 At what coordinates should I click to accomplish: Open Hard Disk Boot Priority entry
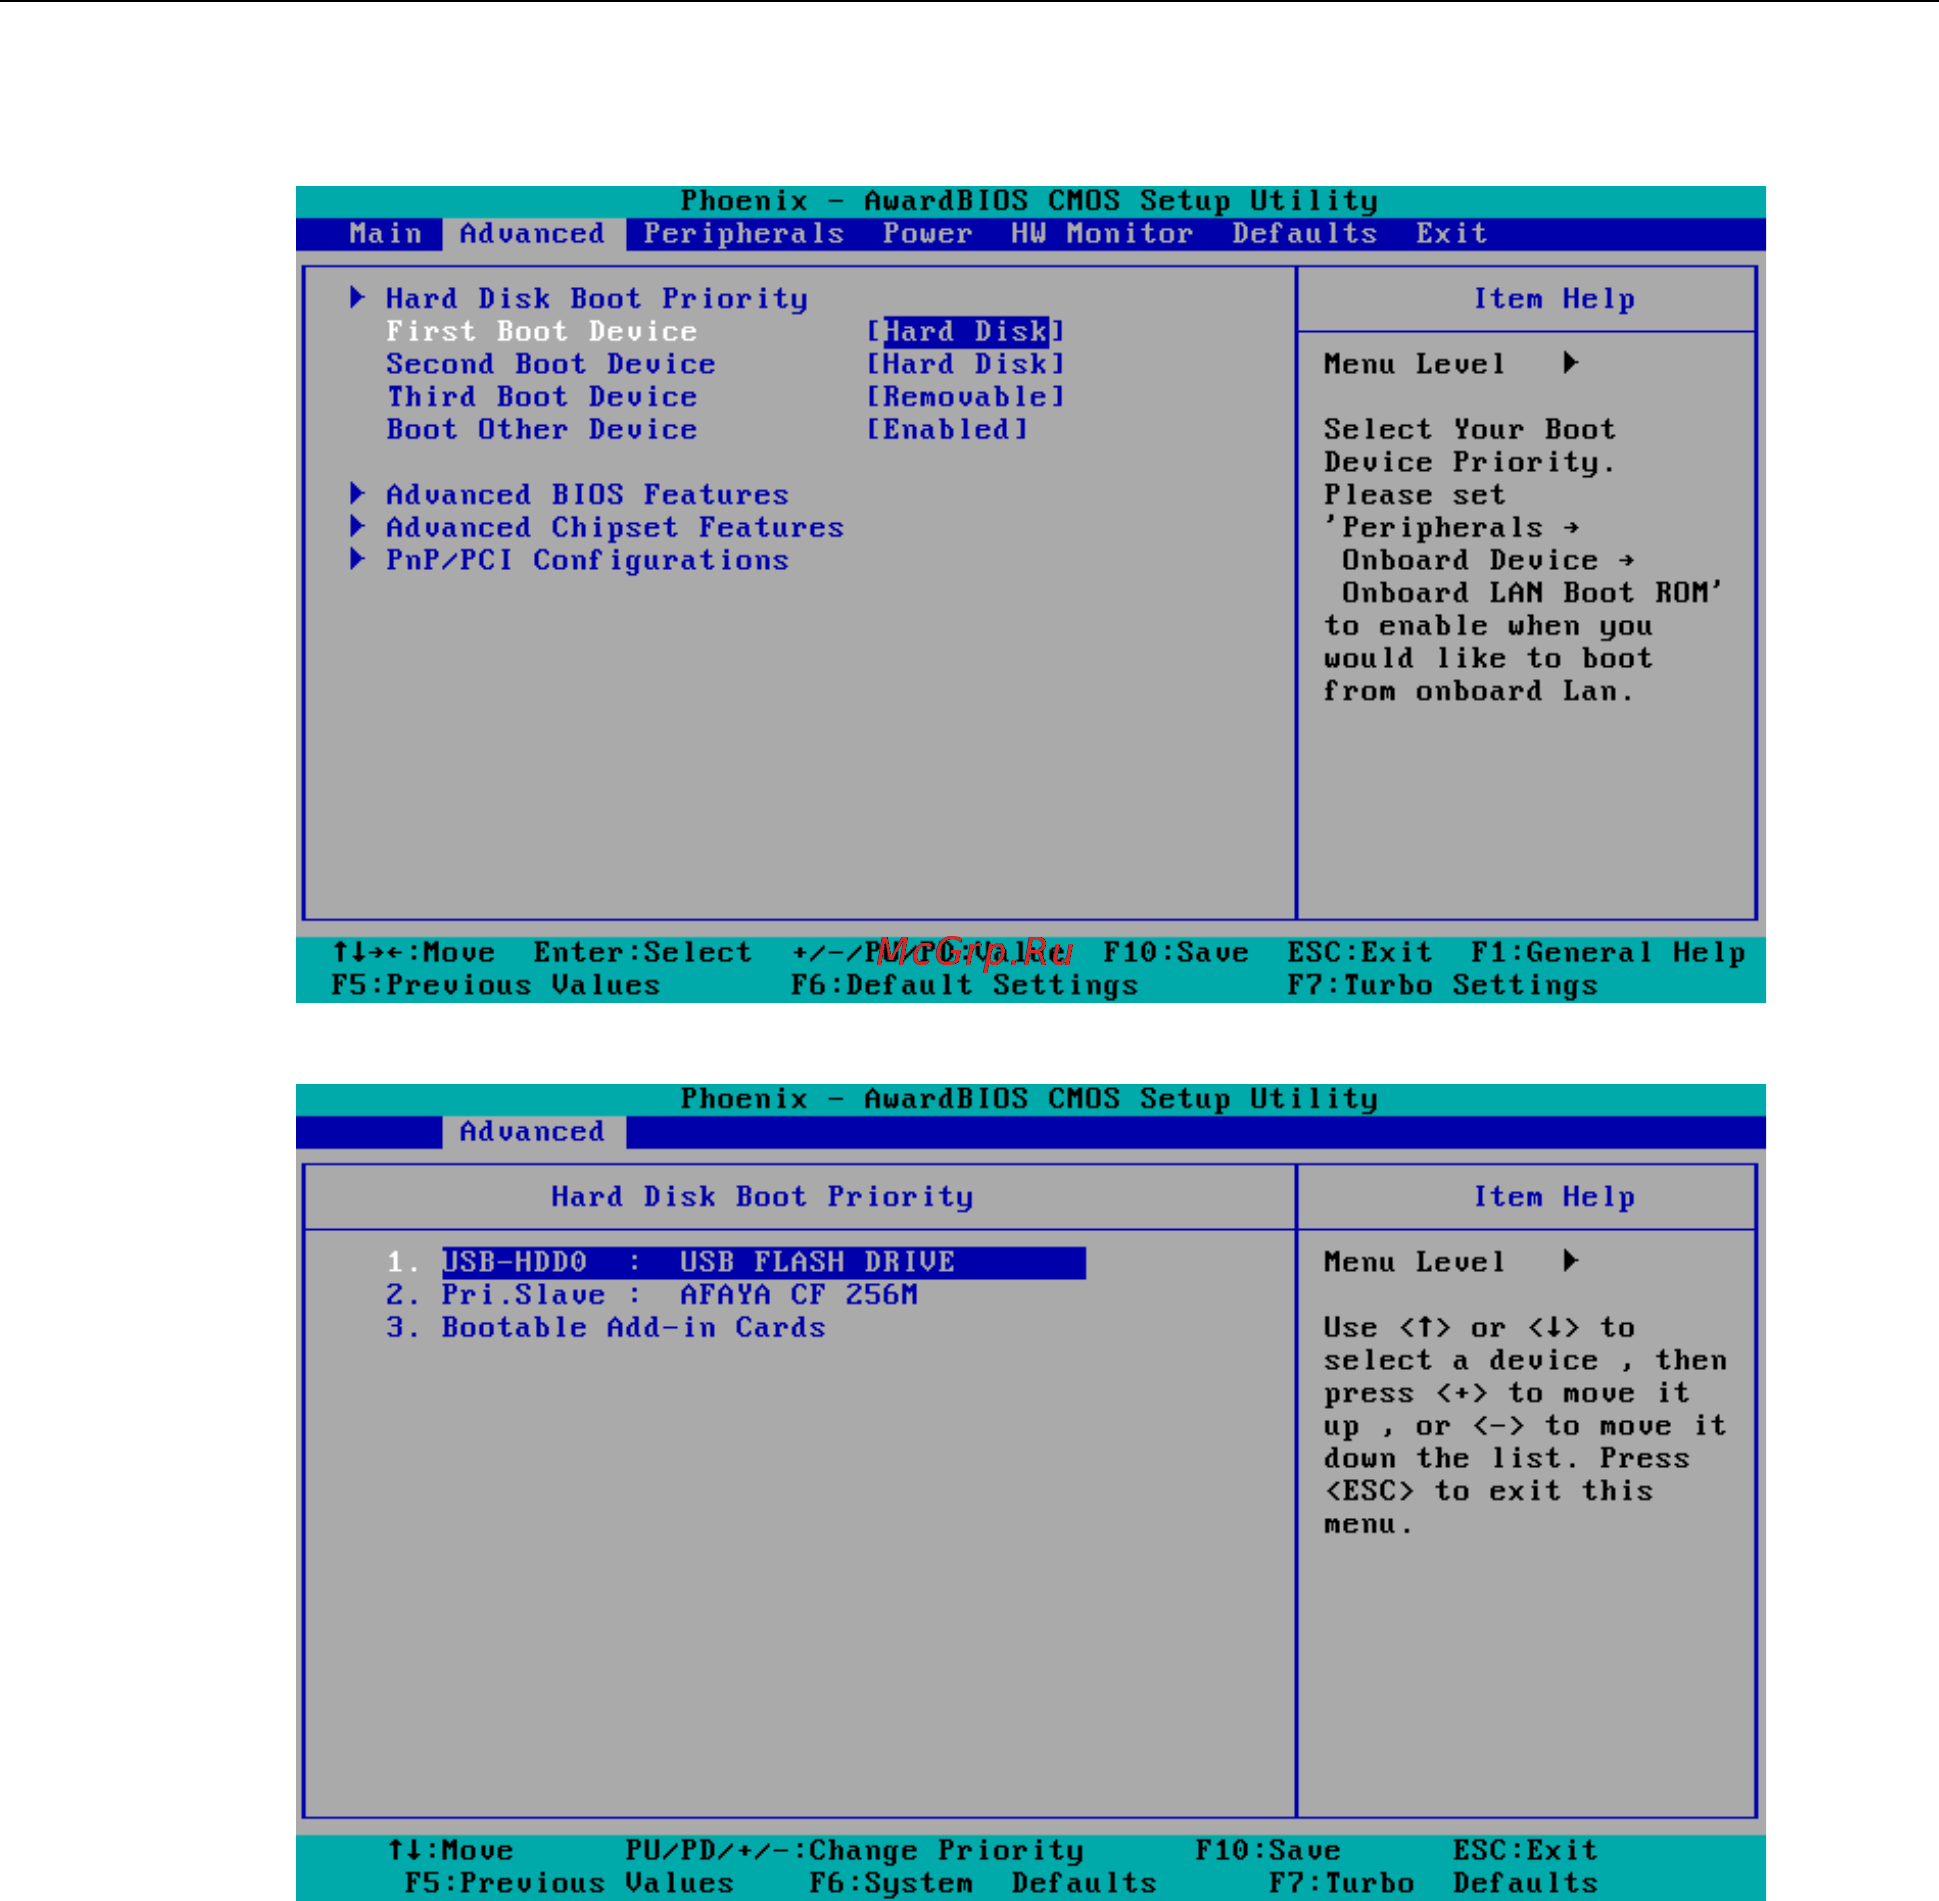pos(596,299)
